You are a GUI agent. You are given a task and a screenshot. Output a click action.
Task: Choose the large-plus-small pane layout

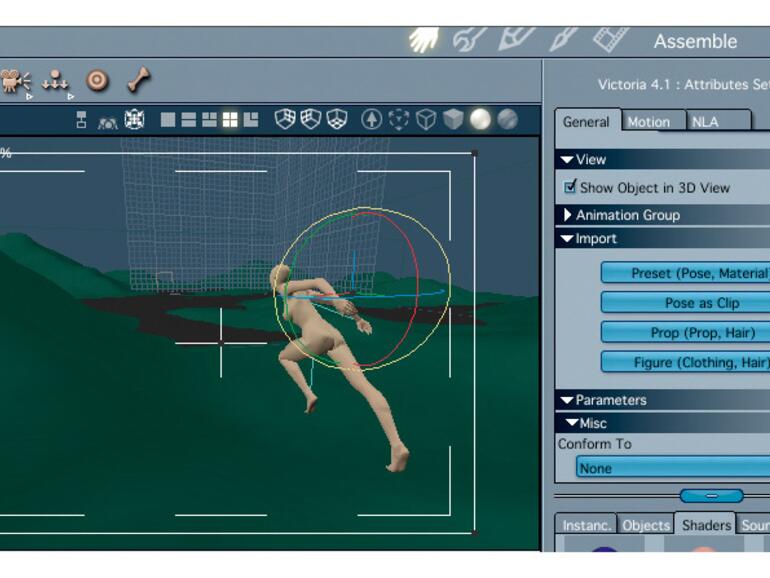click(x=250, y=120)
